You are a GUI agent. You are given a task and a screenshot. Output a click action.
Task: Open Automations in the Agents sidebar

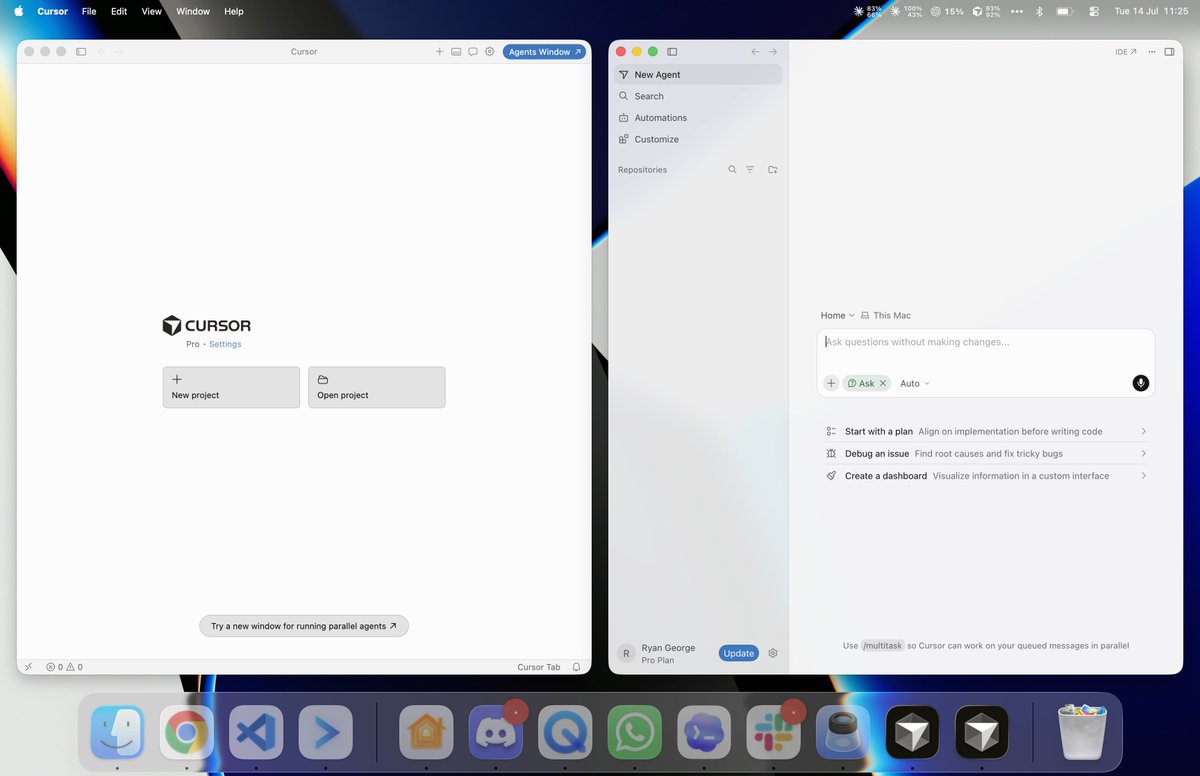pyautogui.click(x=698, y=118)
